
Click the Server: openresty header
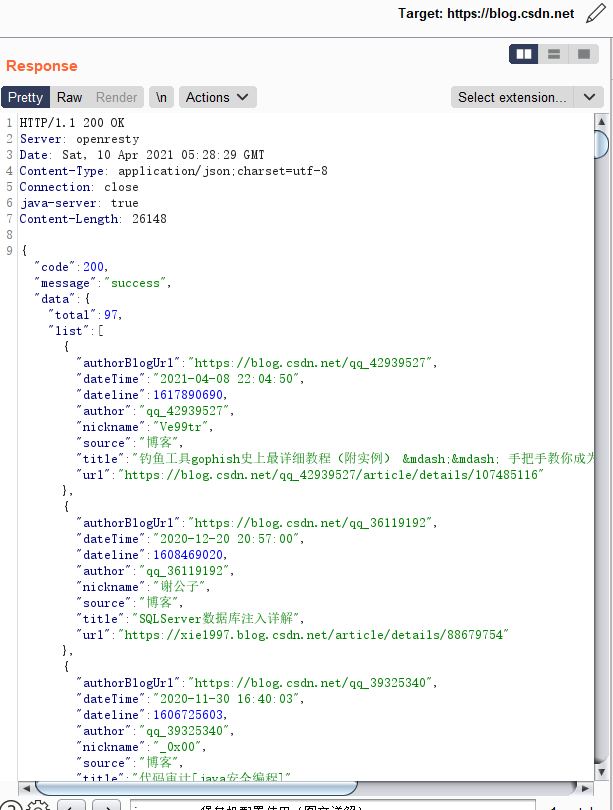[x=80, y=139]
